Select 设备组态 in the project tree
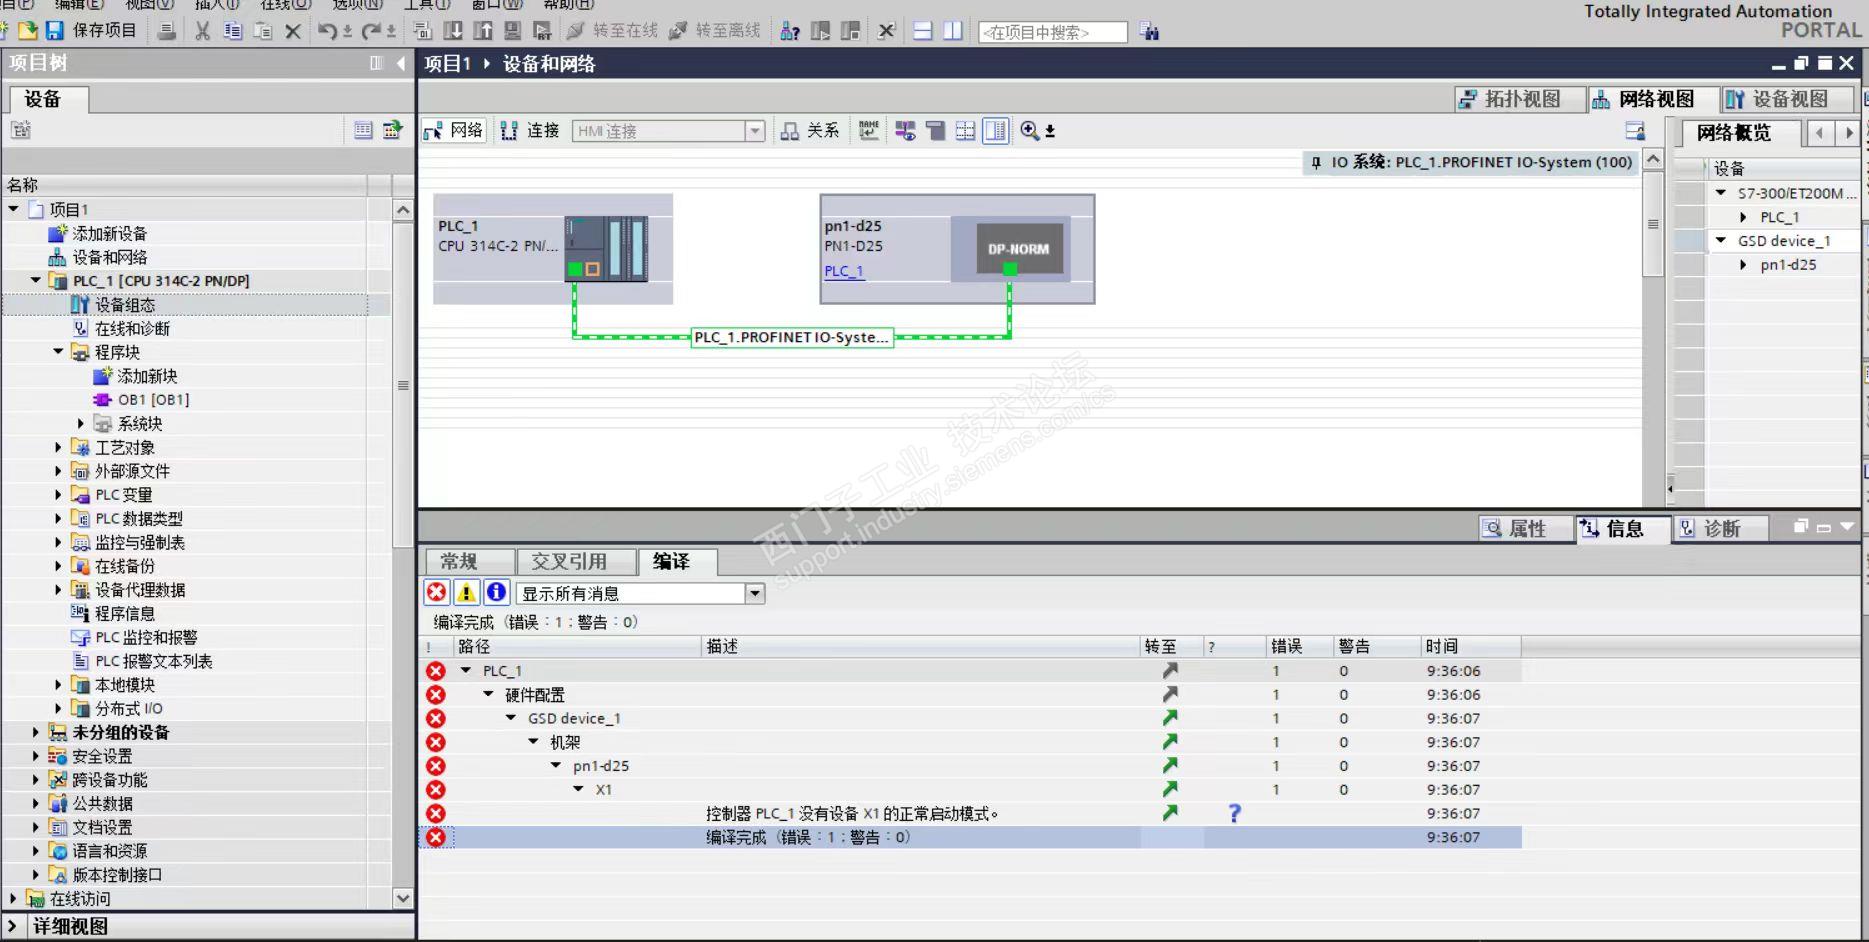The width and height of the screenshot is (1869, 942). (x=125, y=305)
